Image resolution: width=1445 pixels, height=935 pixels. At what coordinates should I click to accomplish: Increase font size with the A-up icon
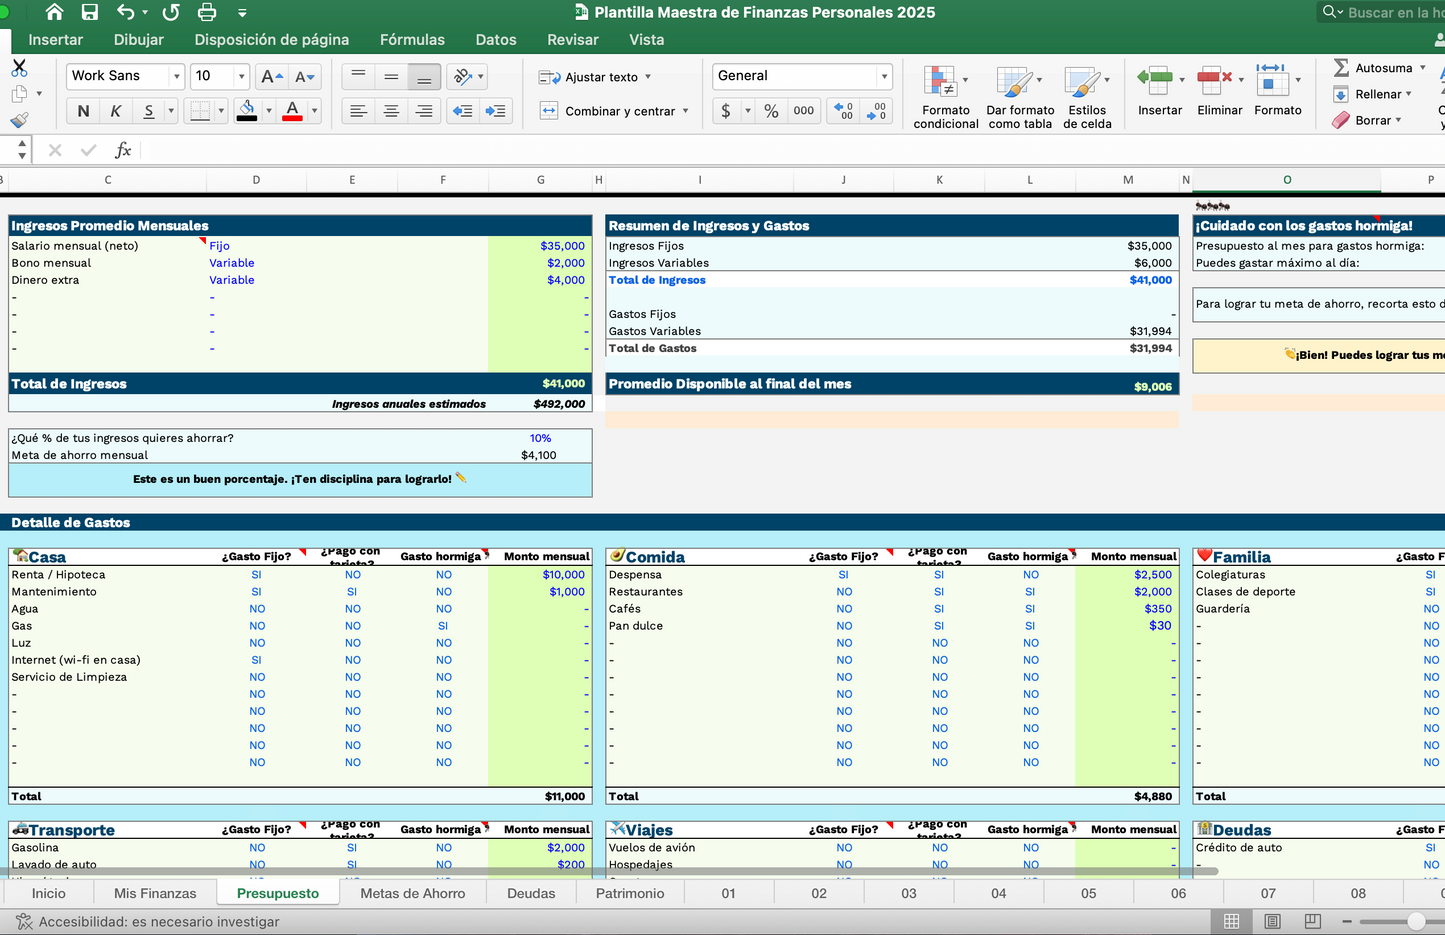pyautogui.click(x=271, y=76)
